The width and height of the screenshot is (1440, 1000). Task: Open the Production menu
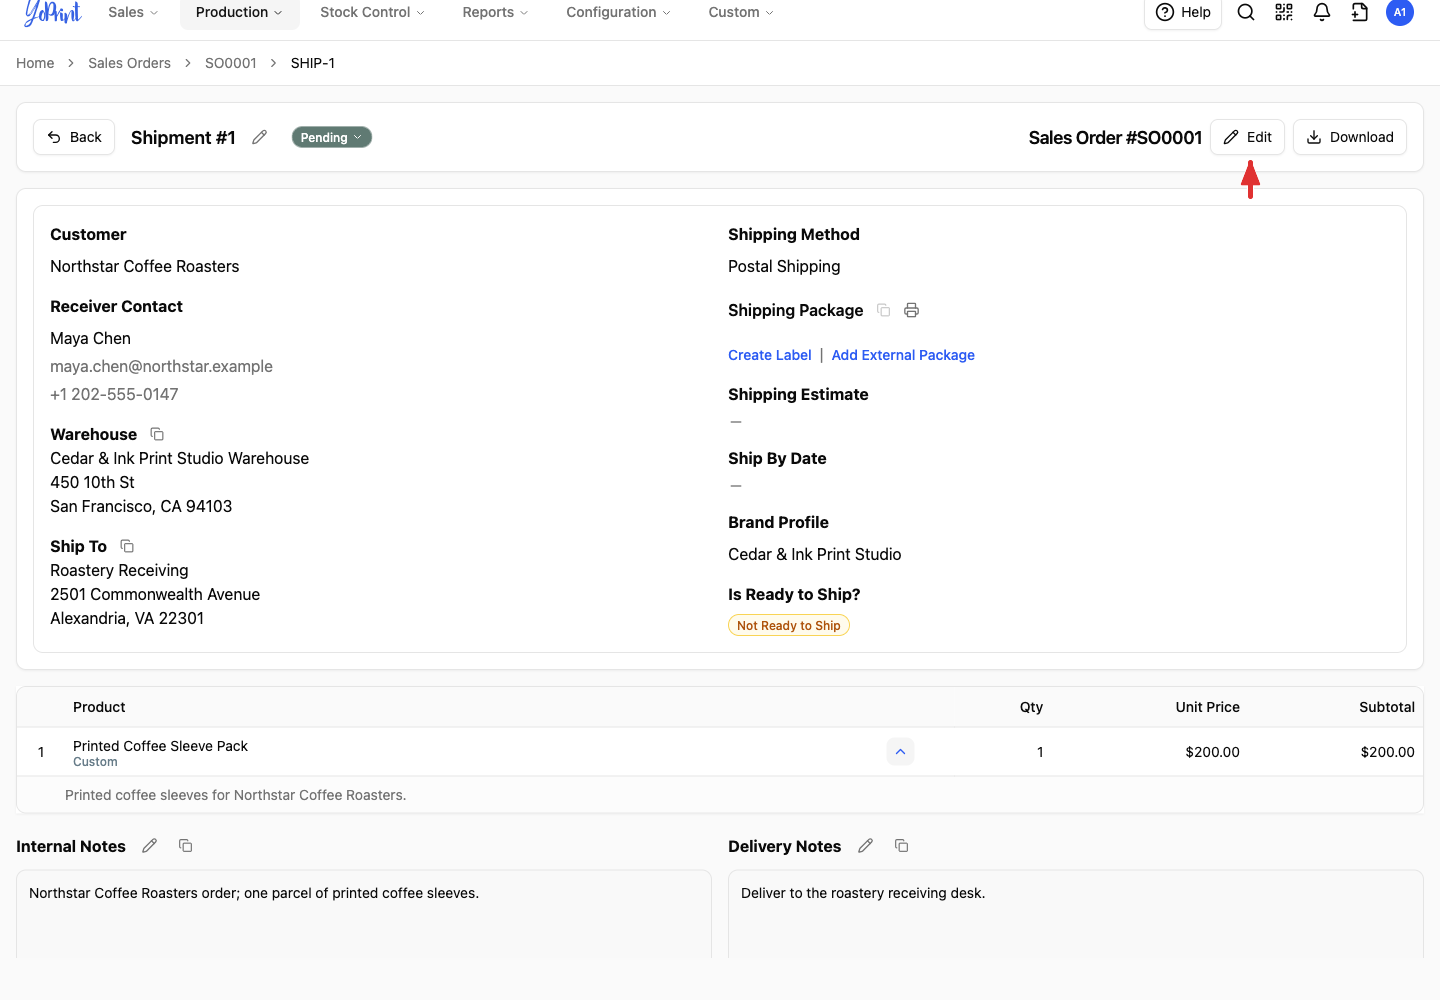[239, 12]
